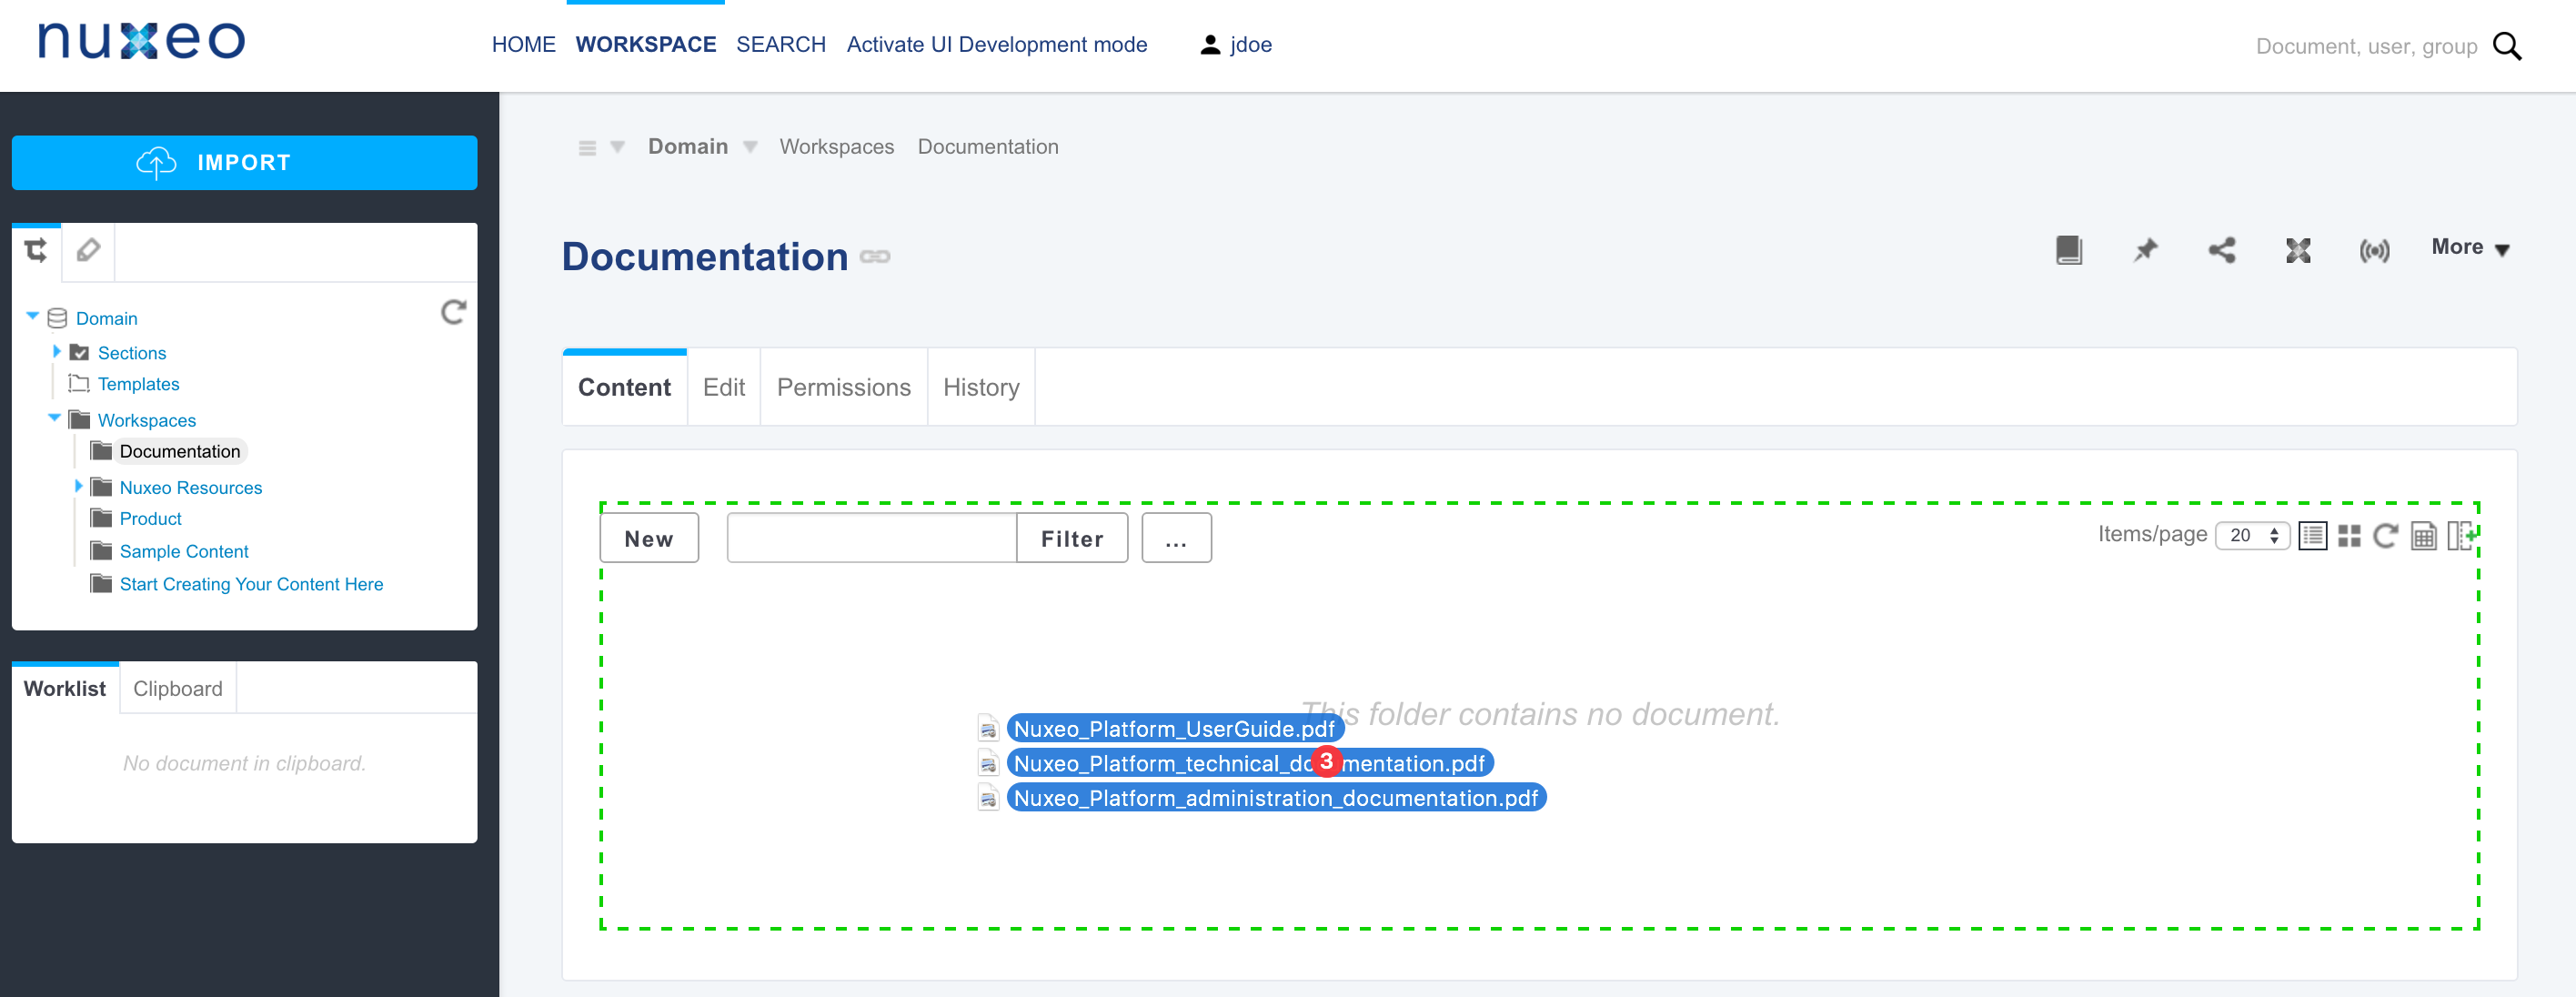Click the share icon in the action bar

2222,250
